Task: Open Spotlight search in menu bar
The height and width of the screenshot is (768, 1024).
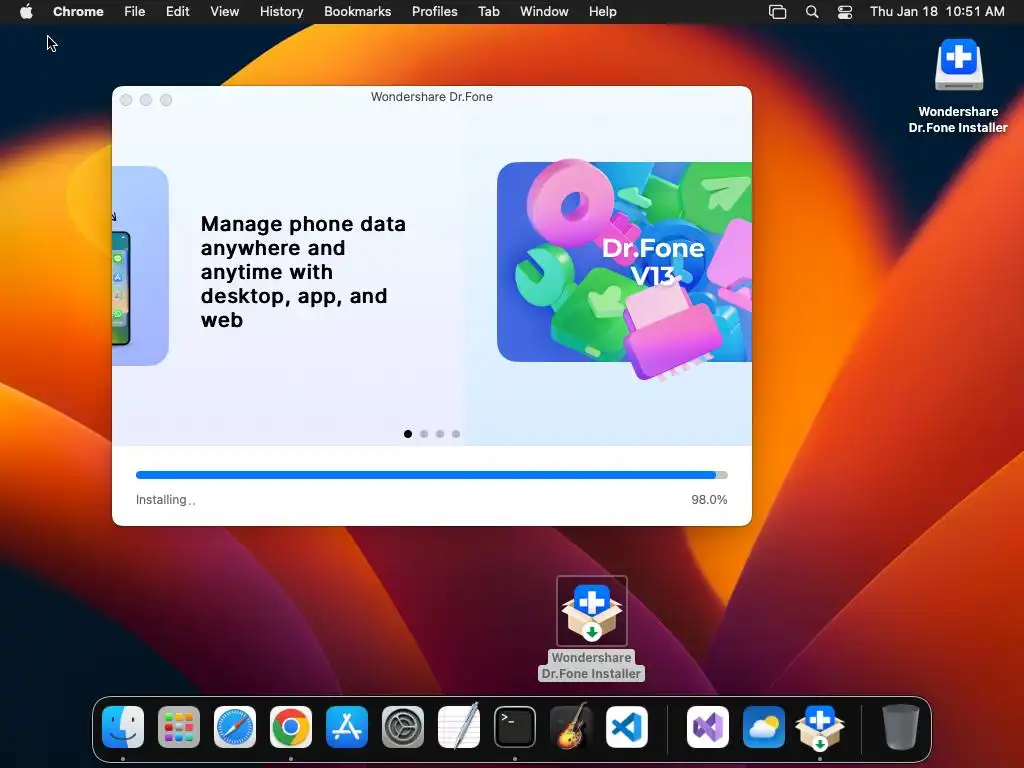Action: [x=812, y=12]
